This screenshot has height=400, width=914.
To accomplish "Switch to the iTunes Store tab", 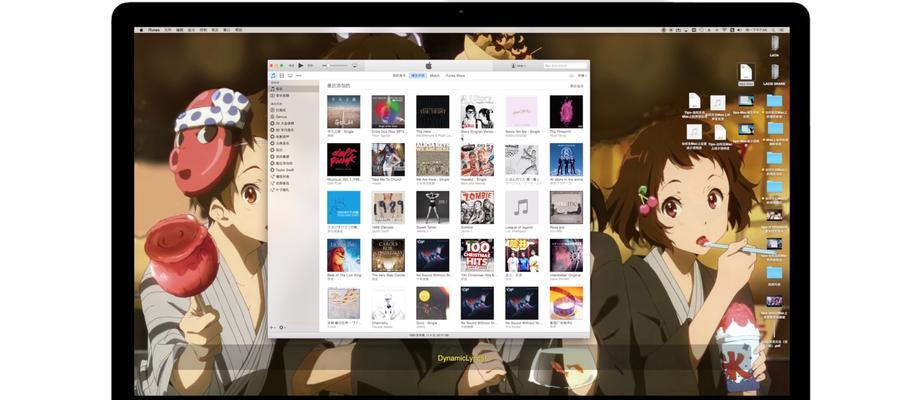I will coord(455,75).
